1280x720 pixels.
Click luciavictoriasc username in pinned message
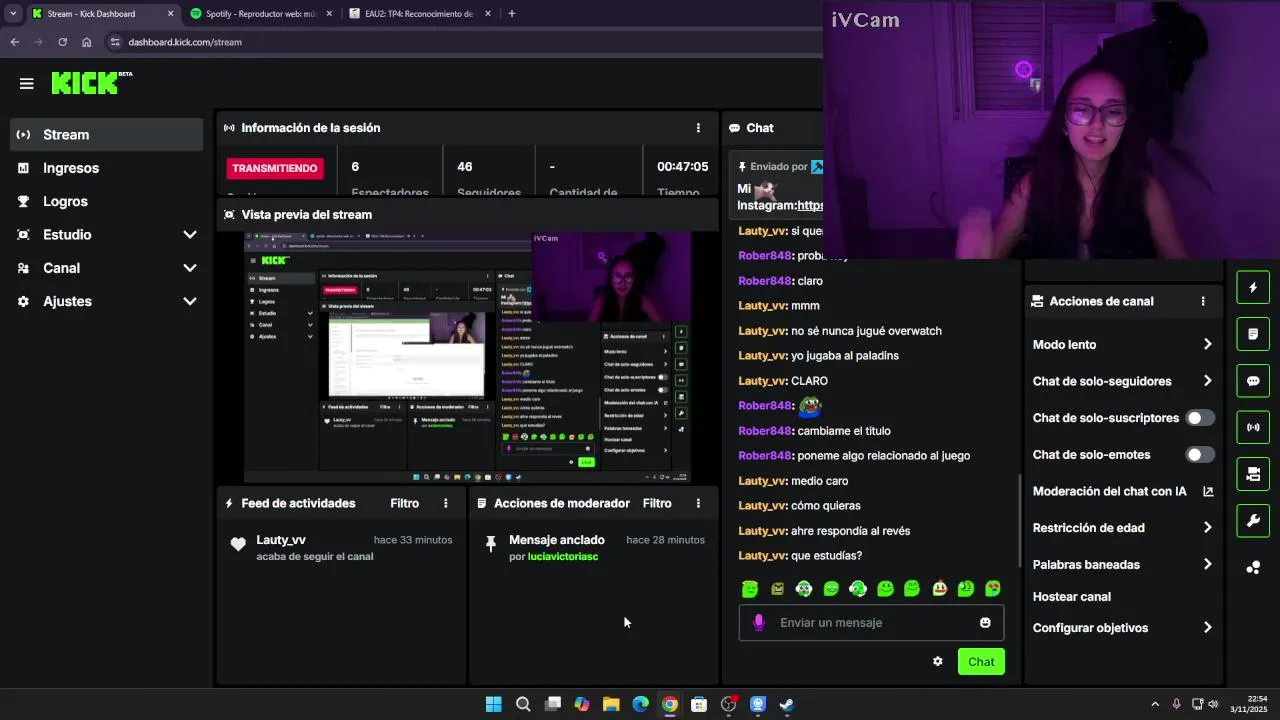pyautogui.click(x=563, y=556)
